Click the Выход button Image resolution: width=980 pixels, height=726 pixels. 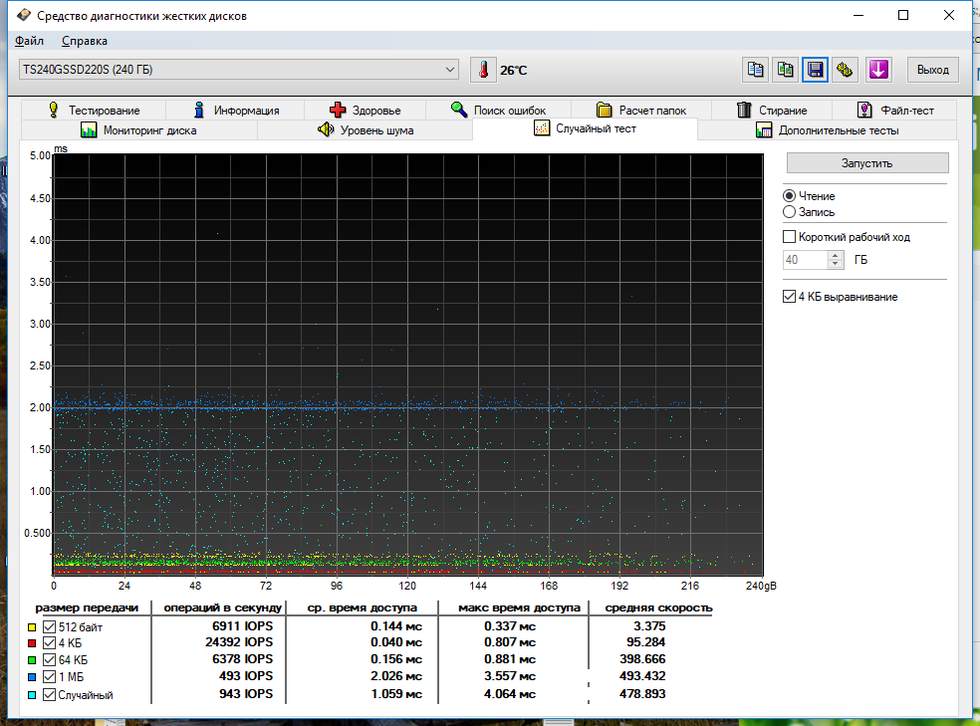[932, 70]
